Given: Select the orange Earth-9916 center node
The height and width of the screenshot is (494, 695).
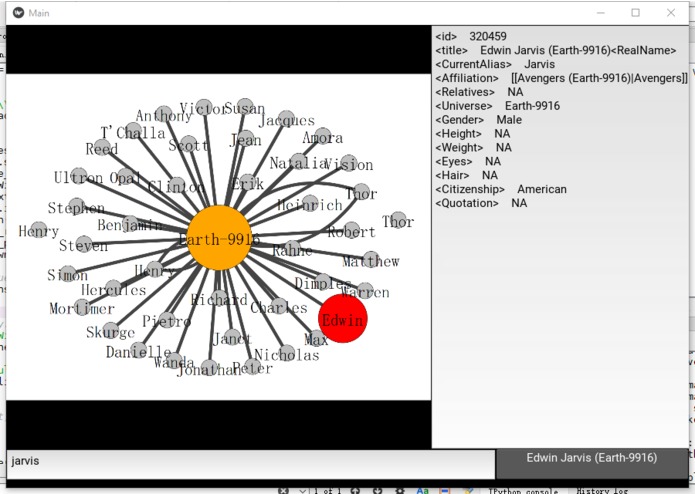Looking at the screenshot, I should (x=219, y=238).
